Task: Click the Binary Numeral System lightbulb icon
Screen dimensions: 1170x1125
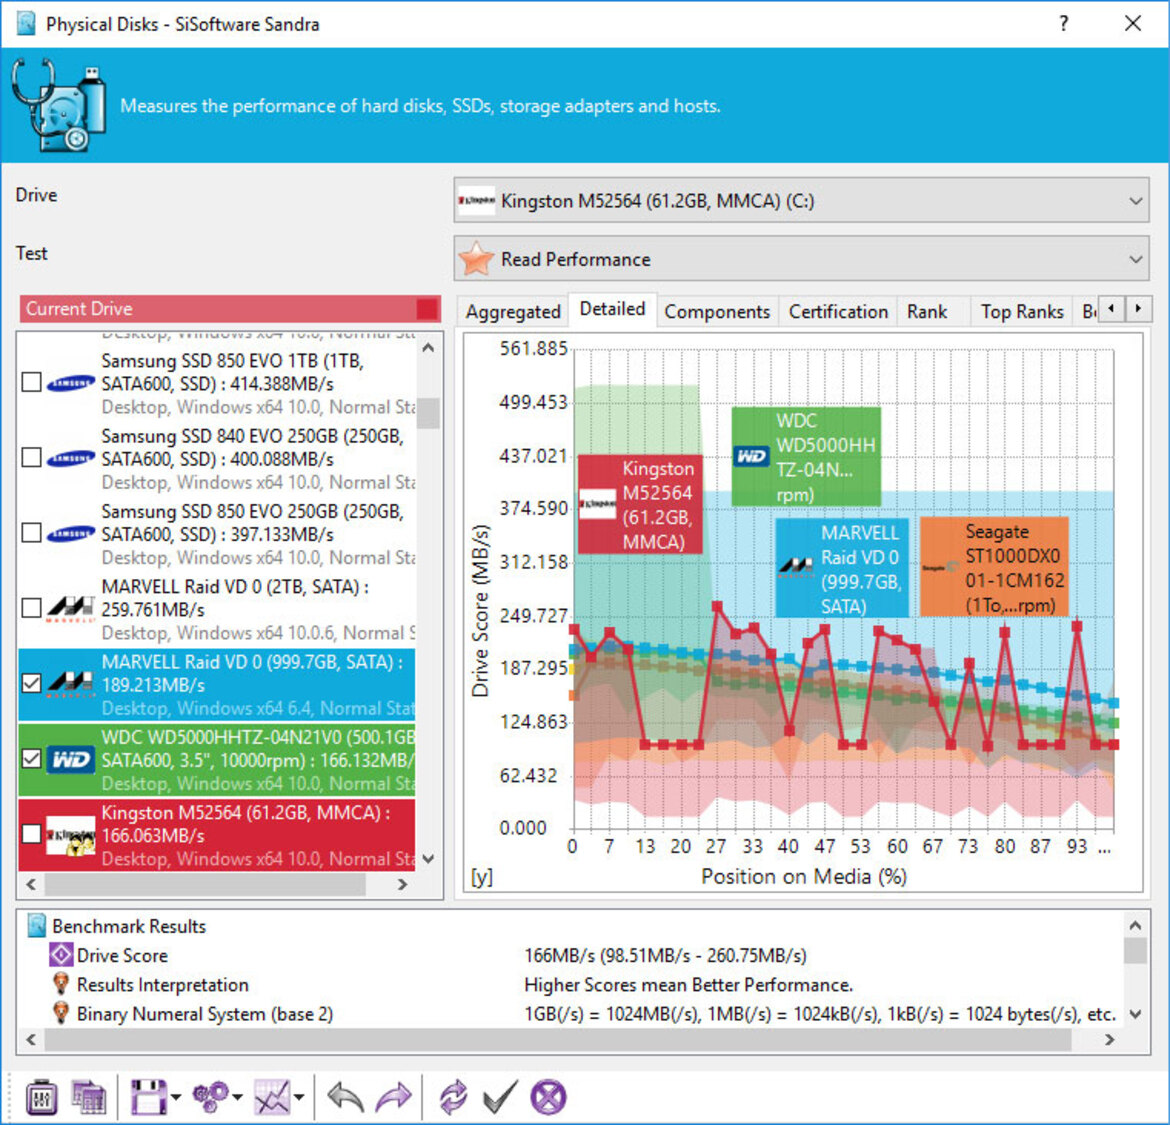Action: coord(61,1013)
